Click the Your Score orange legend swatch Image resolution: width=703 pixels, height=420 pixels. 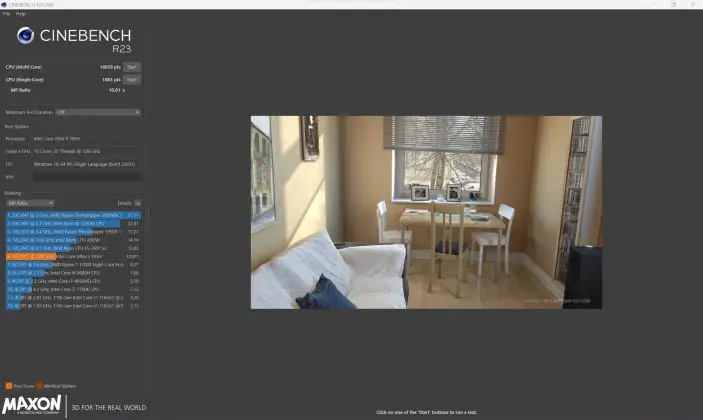[x=9, y=385]
